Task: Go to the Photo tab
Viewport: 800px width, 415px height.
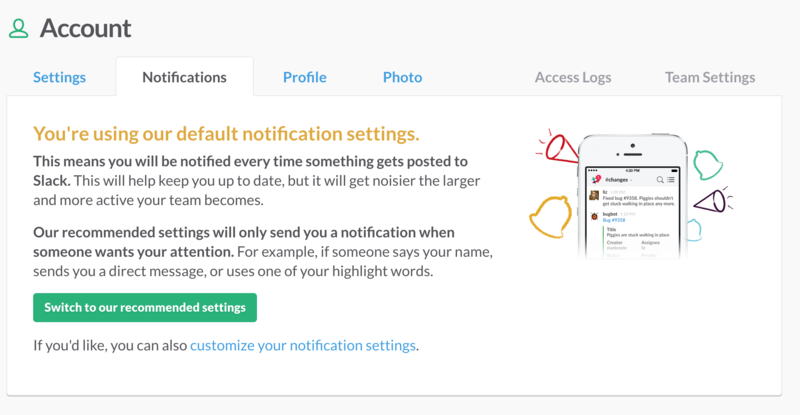Action: [x=403, y=77]
